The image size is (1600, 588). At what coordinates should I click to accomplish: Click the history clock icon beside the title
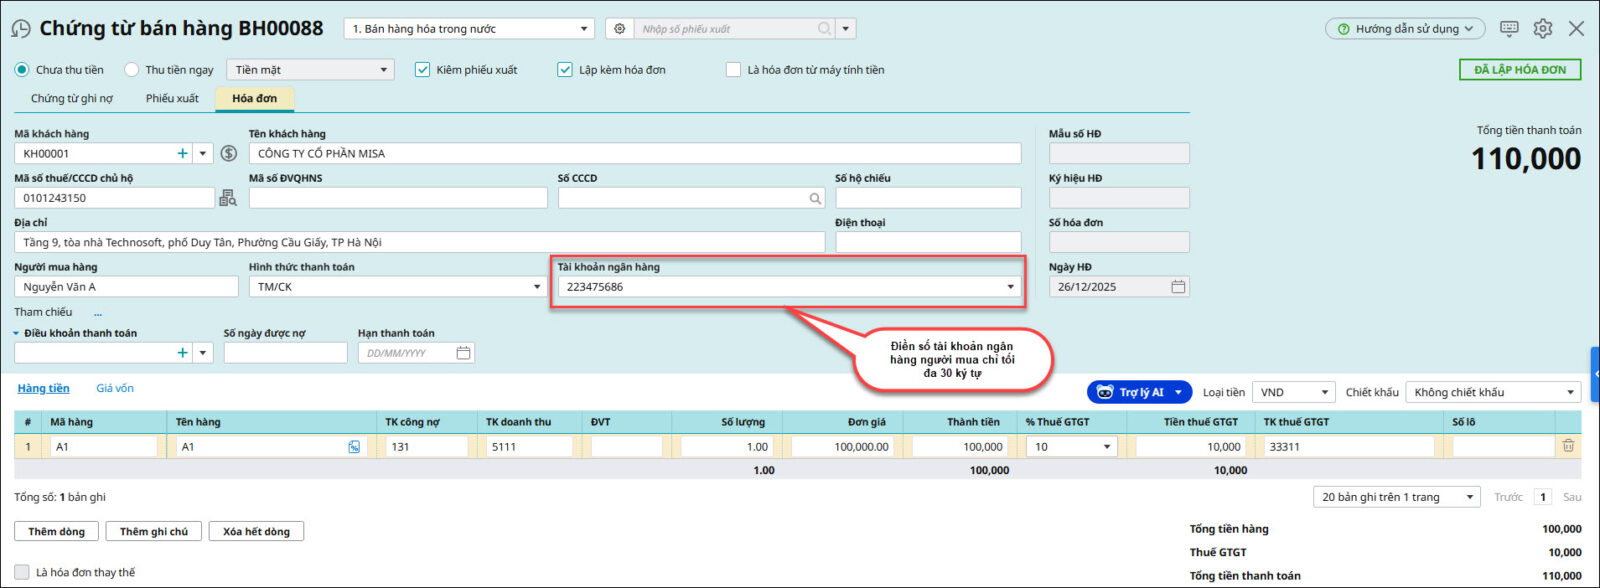(x=20, y=29)
